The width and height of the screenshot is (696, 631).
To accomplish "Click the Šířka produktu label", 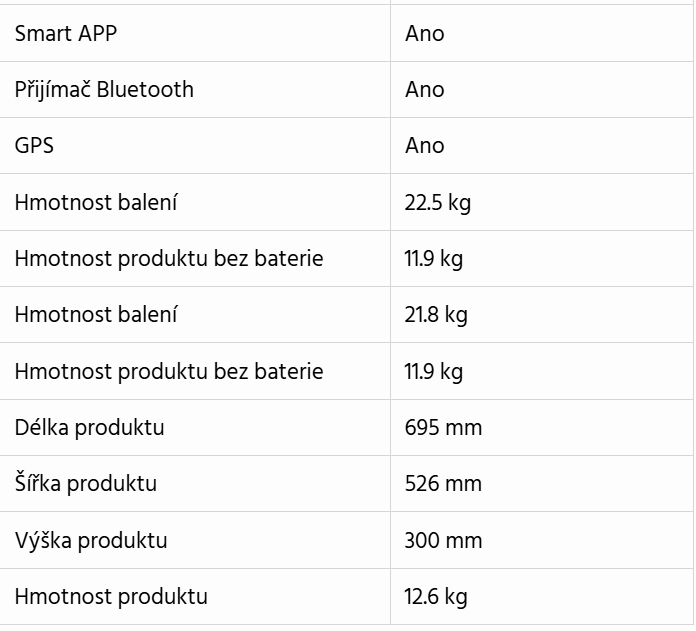I will tap(86, 483).
